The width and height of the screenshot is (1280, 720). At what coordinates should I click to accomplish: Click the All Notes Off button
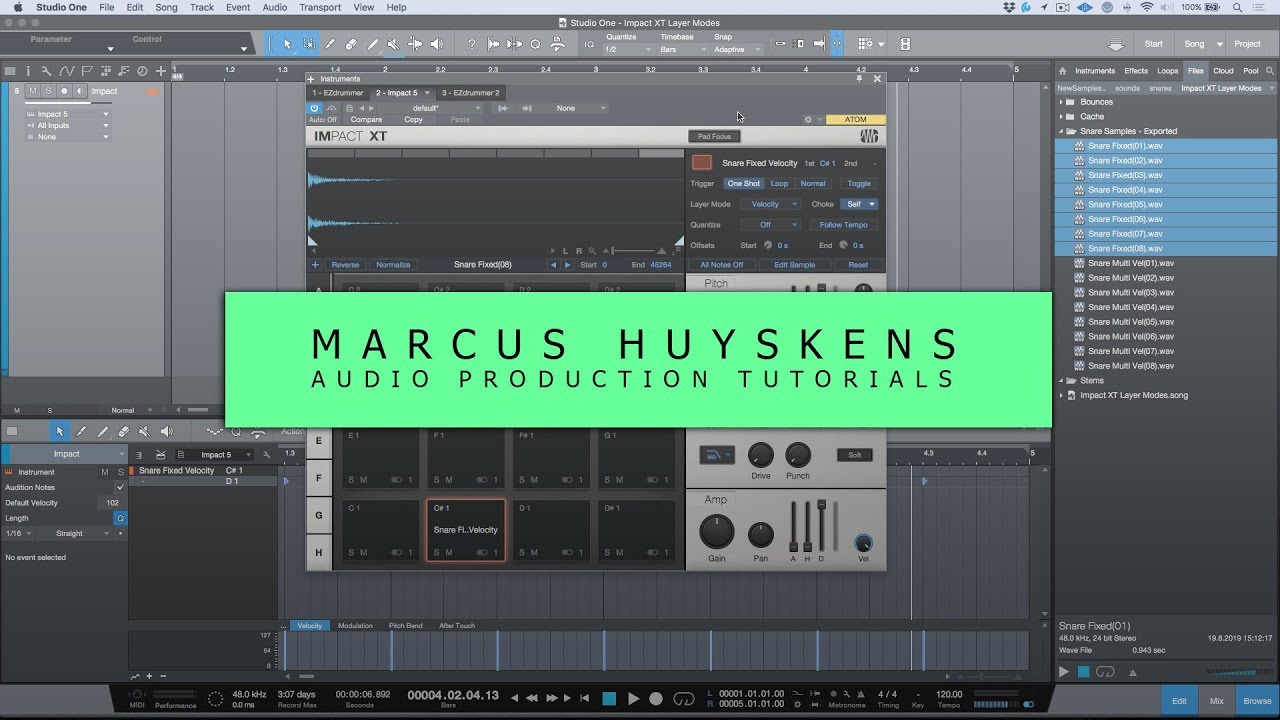point(722,265)
